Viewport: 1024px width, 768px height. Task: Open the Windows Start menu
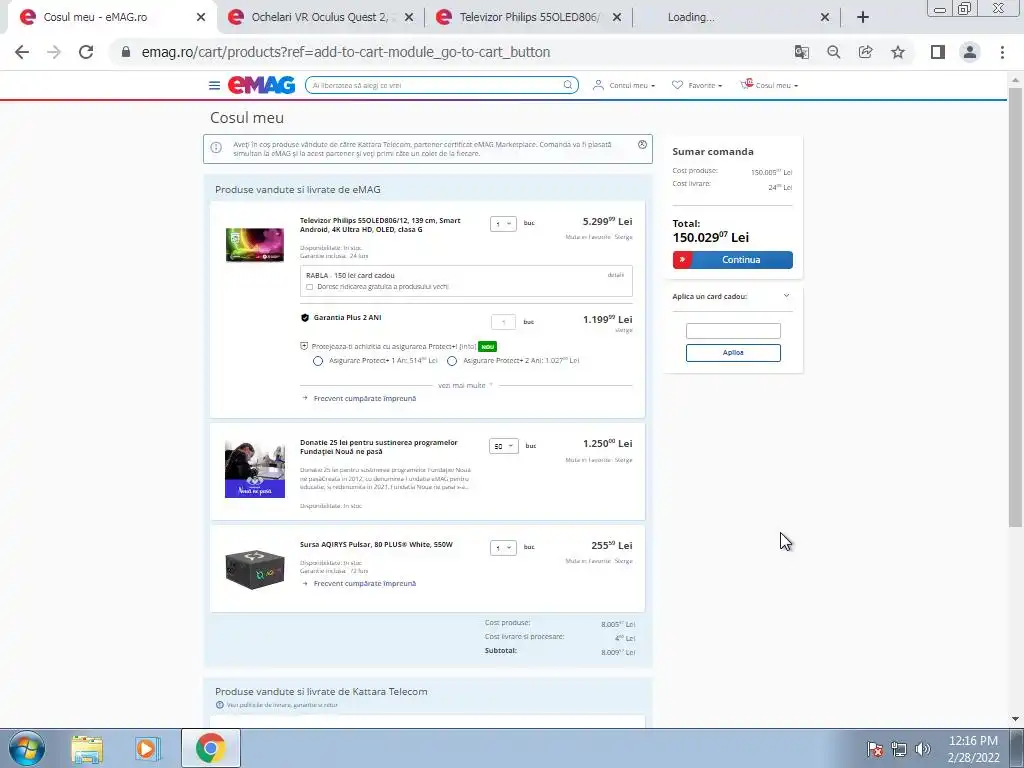pos(26,748)
